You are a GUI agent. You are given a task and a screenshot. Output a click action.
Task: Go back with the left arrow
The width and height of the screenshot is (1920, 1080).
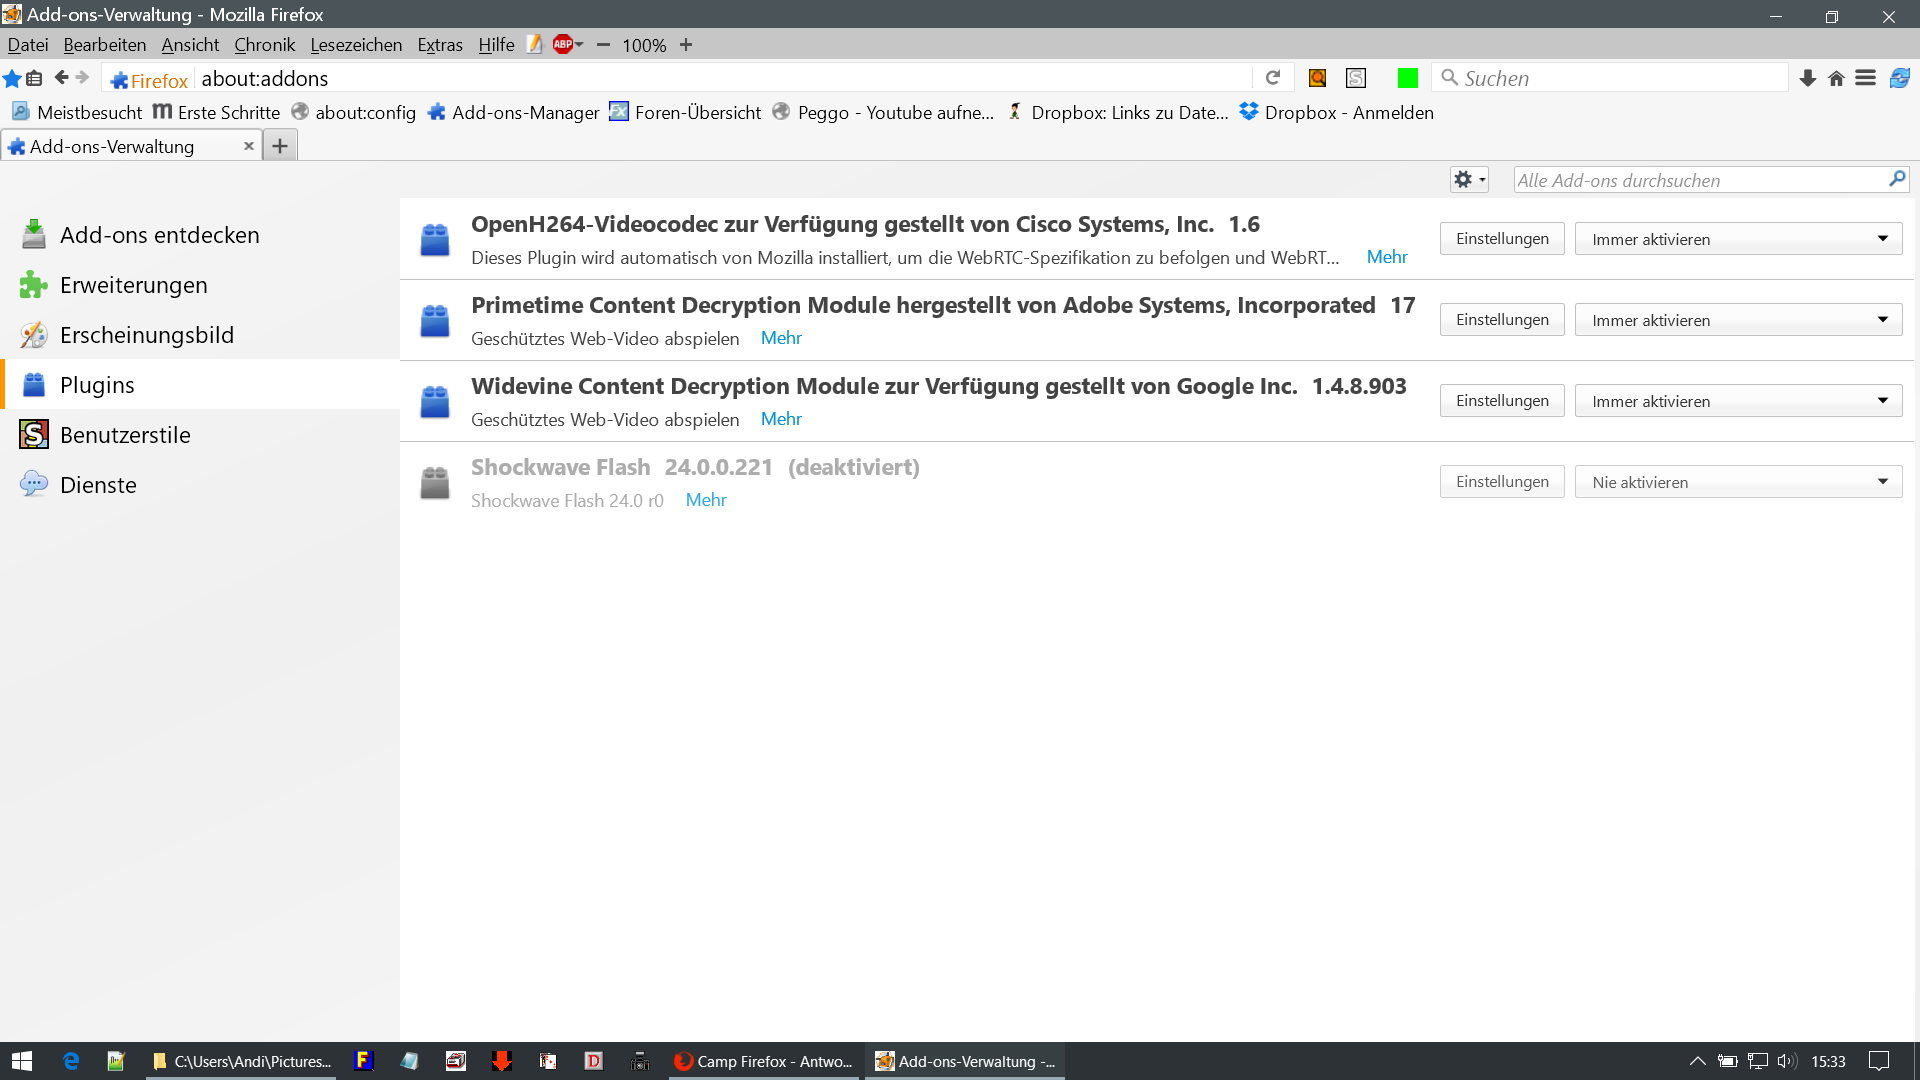point(61,78)
